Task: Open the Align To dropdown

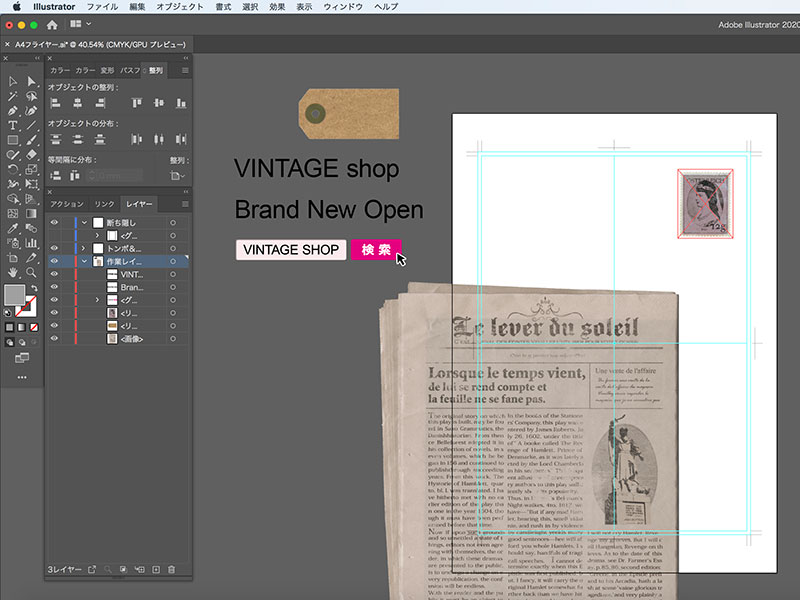Action: (x=178, y=176)
